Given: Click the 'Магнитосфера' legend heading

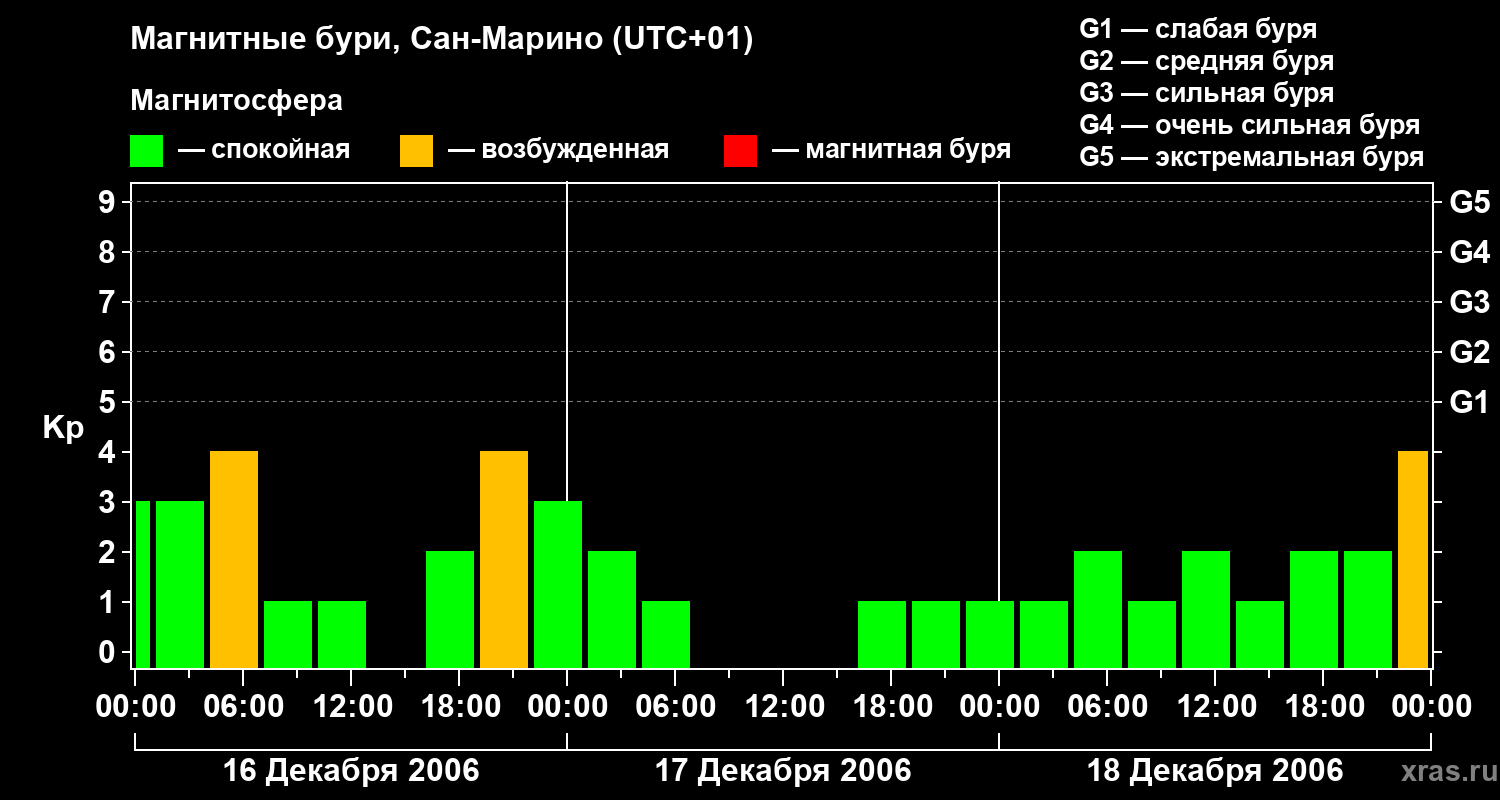Looking at the screenshot, I should pyautogui.click(x=237, y=101).
